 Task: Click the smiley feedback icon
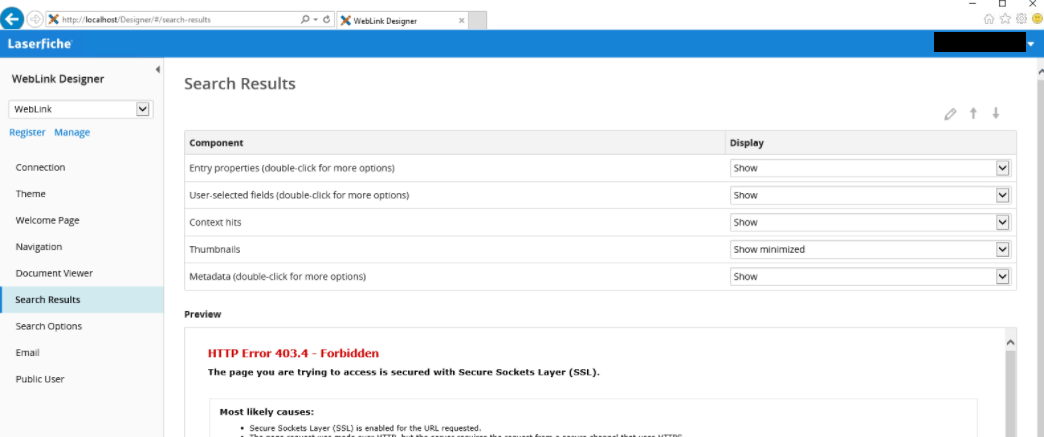1037,19
